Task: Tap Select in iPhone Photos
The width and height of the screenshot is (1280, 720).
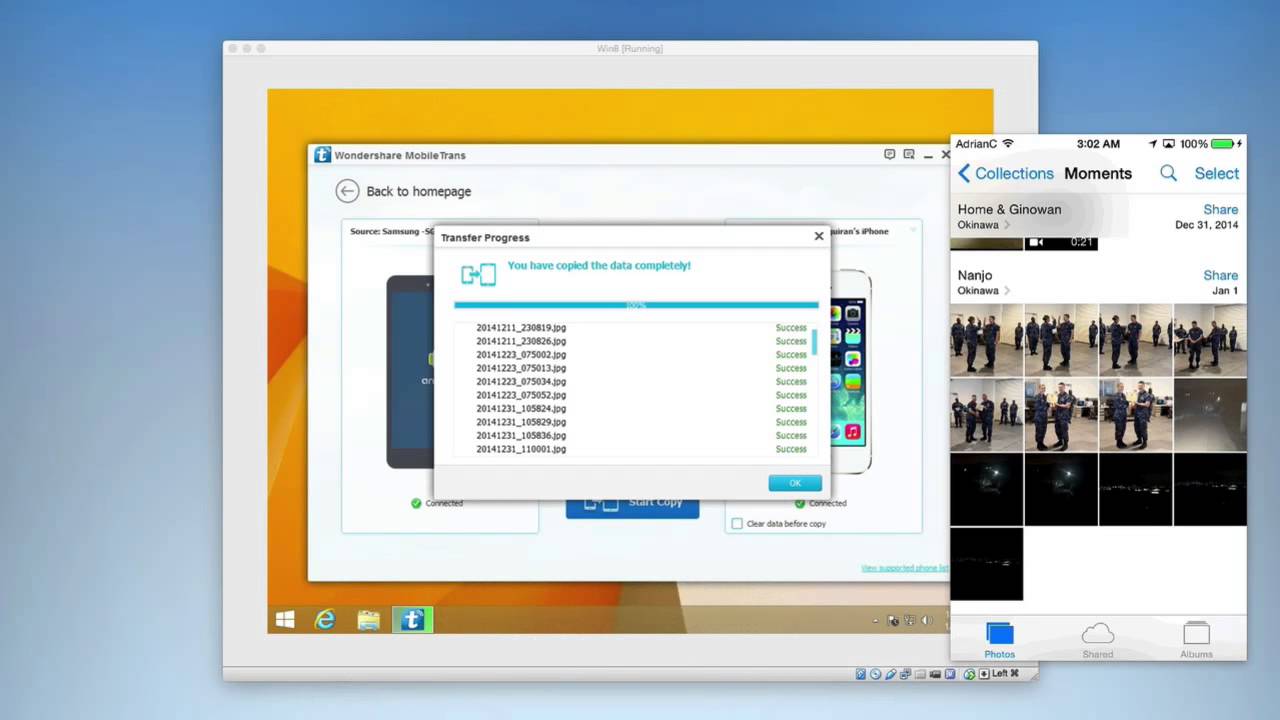Action: click(x=1217, y=173)
